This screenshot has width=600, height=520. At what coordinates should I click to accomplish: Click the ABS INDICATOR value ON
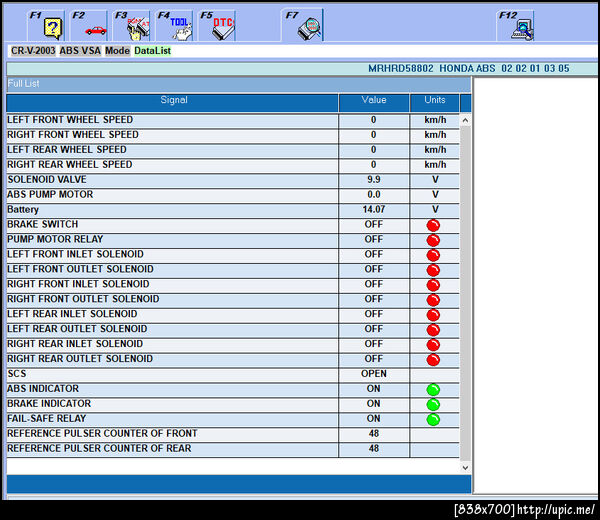374,389
